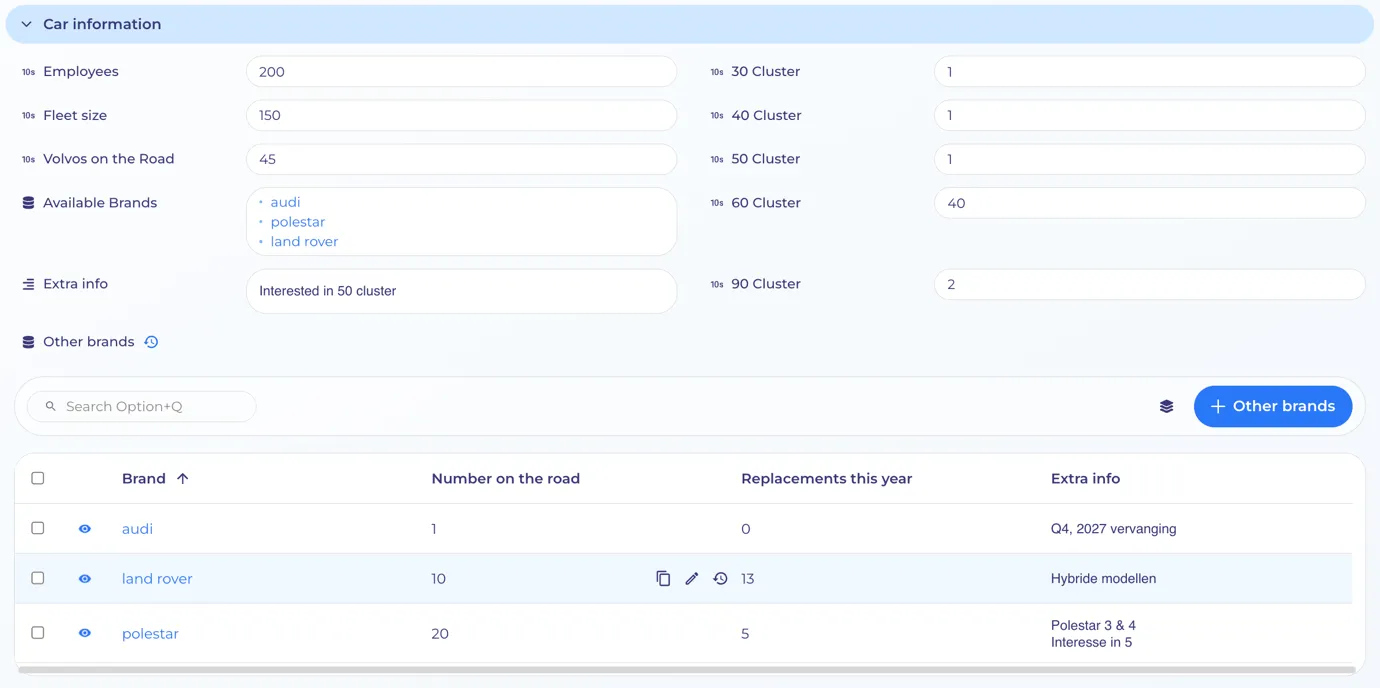
Task: View the audi row via eye icon
Action: [85, 529]
